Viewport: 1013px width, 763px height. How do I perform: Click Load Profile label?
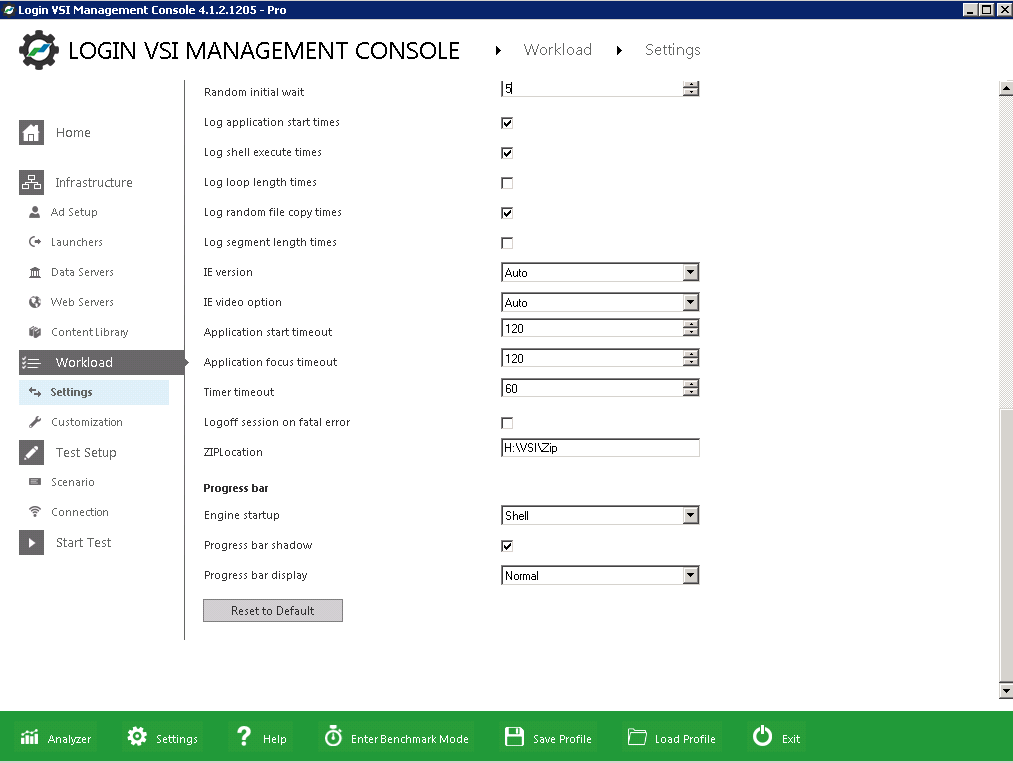(685, 739)
